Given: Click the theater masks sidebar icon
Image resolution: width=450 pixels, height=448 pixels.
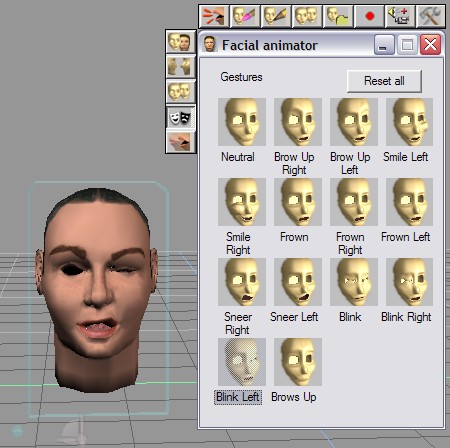Looking at the screenshot, I should click(x=180, y=118).
